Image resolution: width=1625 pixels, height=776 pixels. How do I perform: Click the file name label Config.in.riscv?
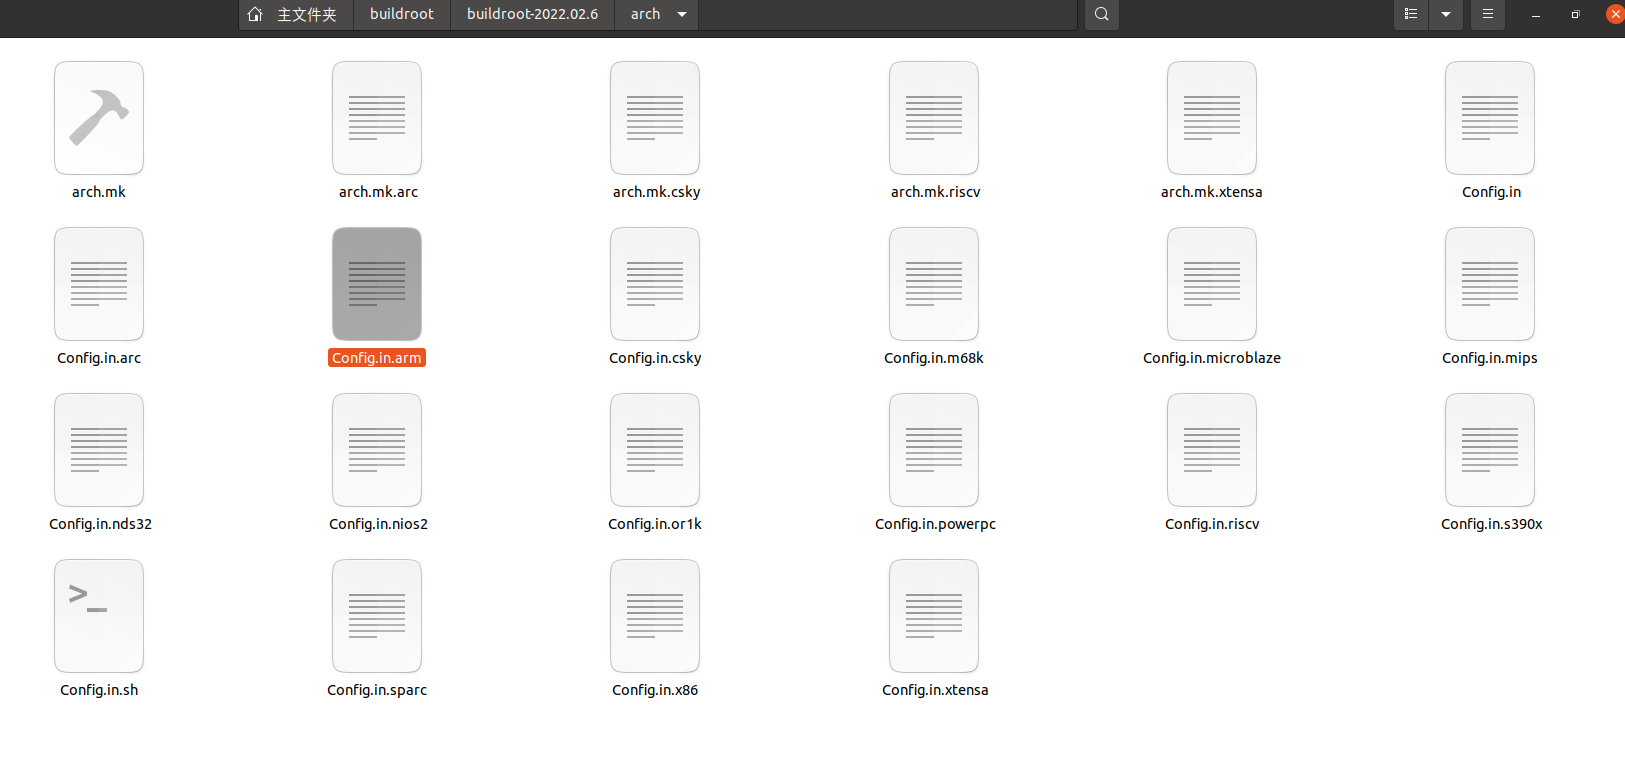(x=1212, y=524)
